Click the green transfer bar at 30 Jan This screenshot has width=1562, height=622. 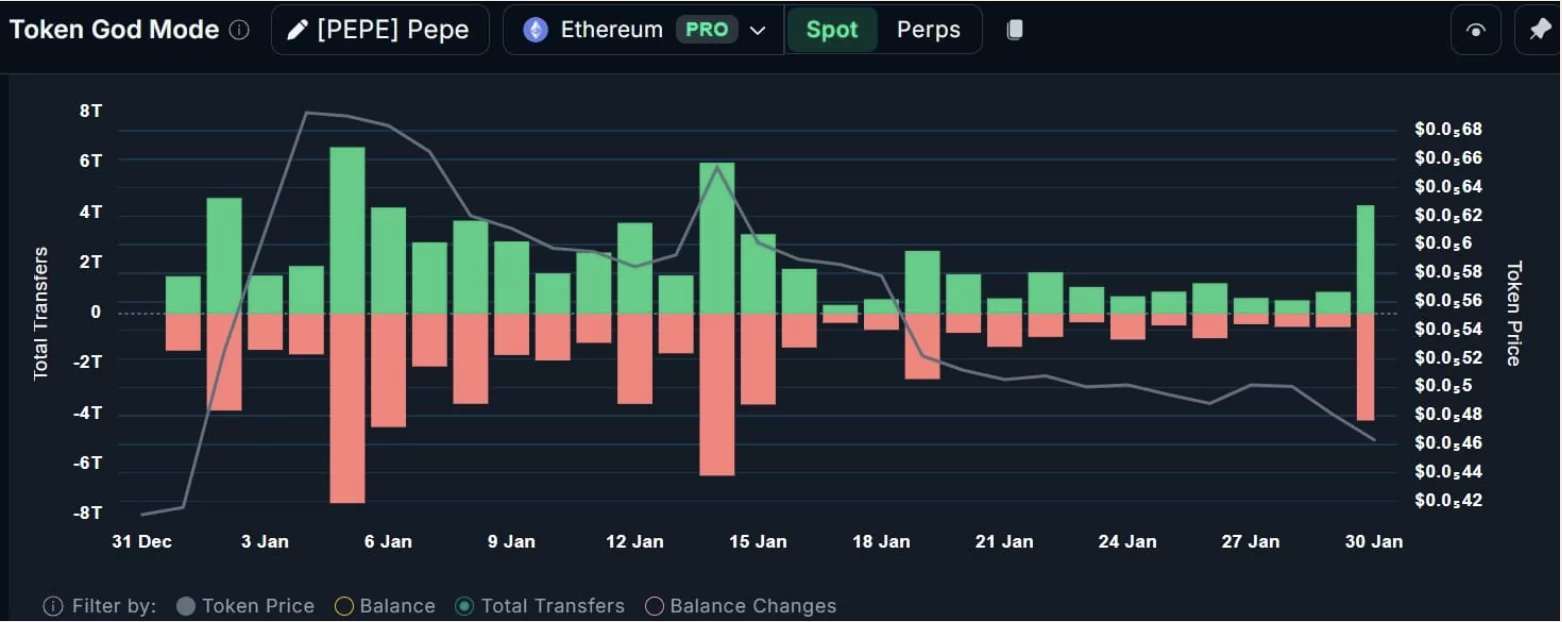tap(1365, 259)
